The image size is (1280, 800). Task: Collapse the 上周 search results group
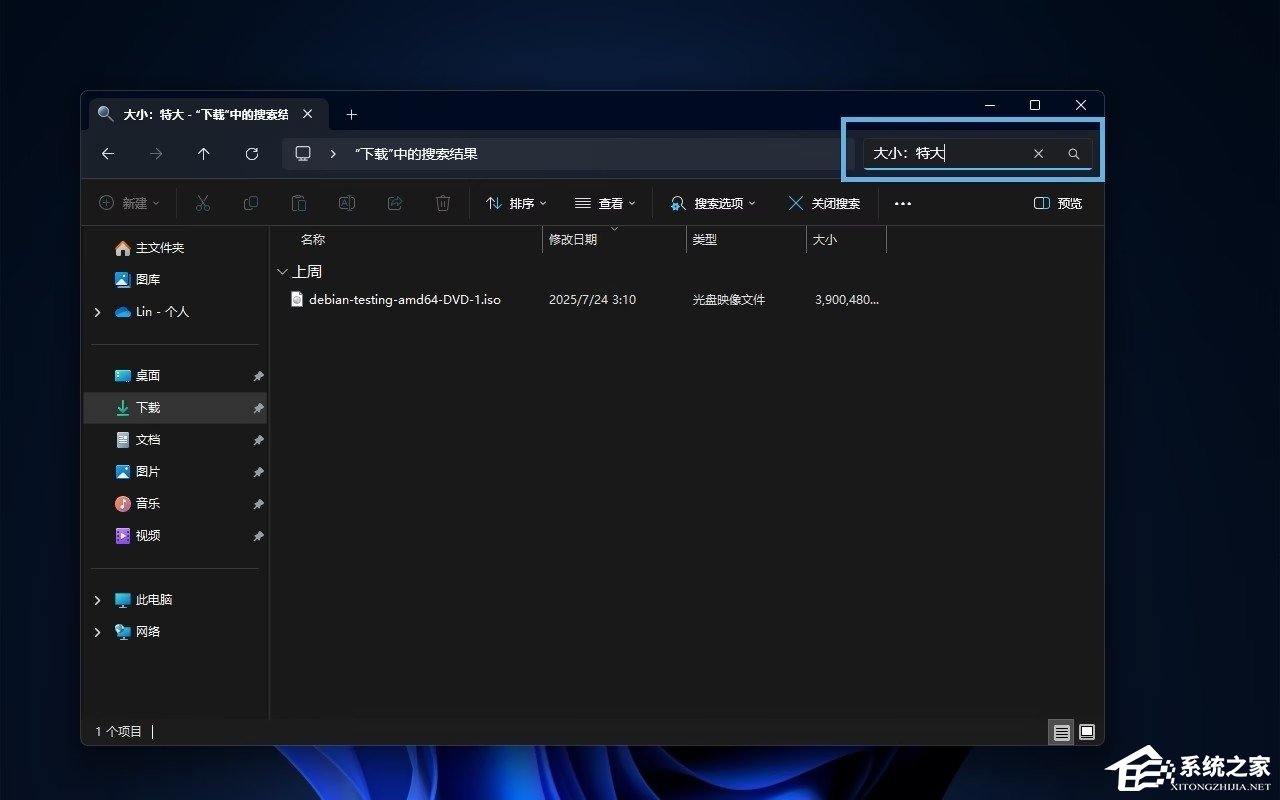[283, 271]
